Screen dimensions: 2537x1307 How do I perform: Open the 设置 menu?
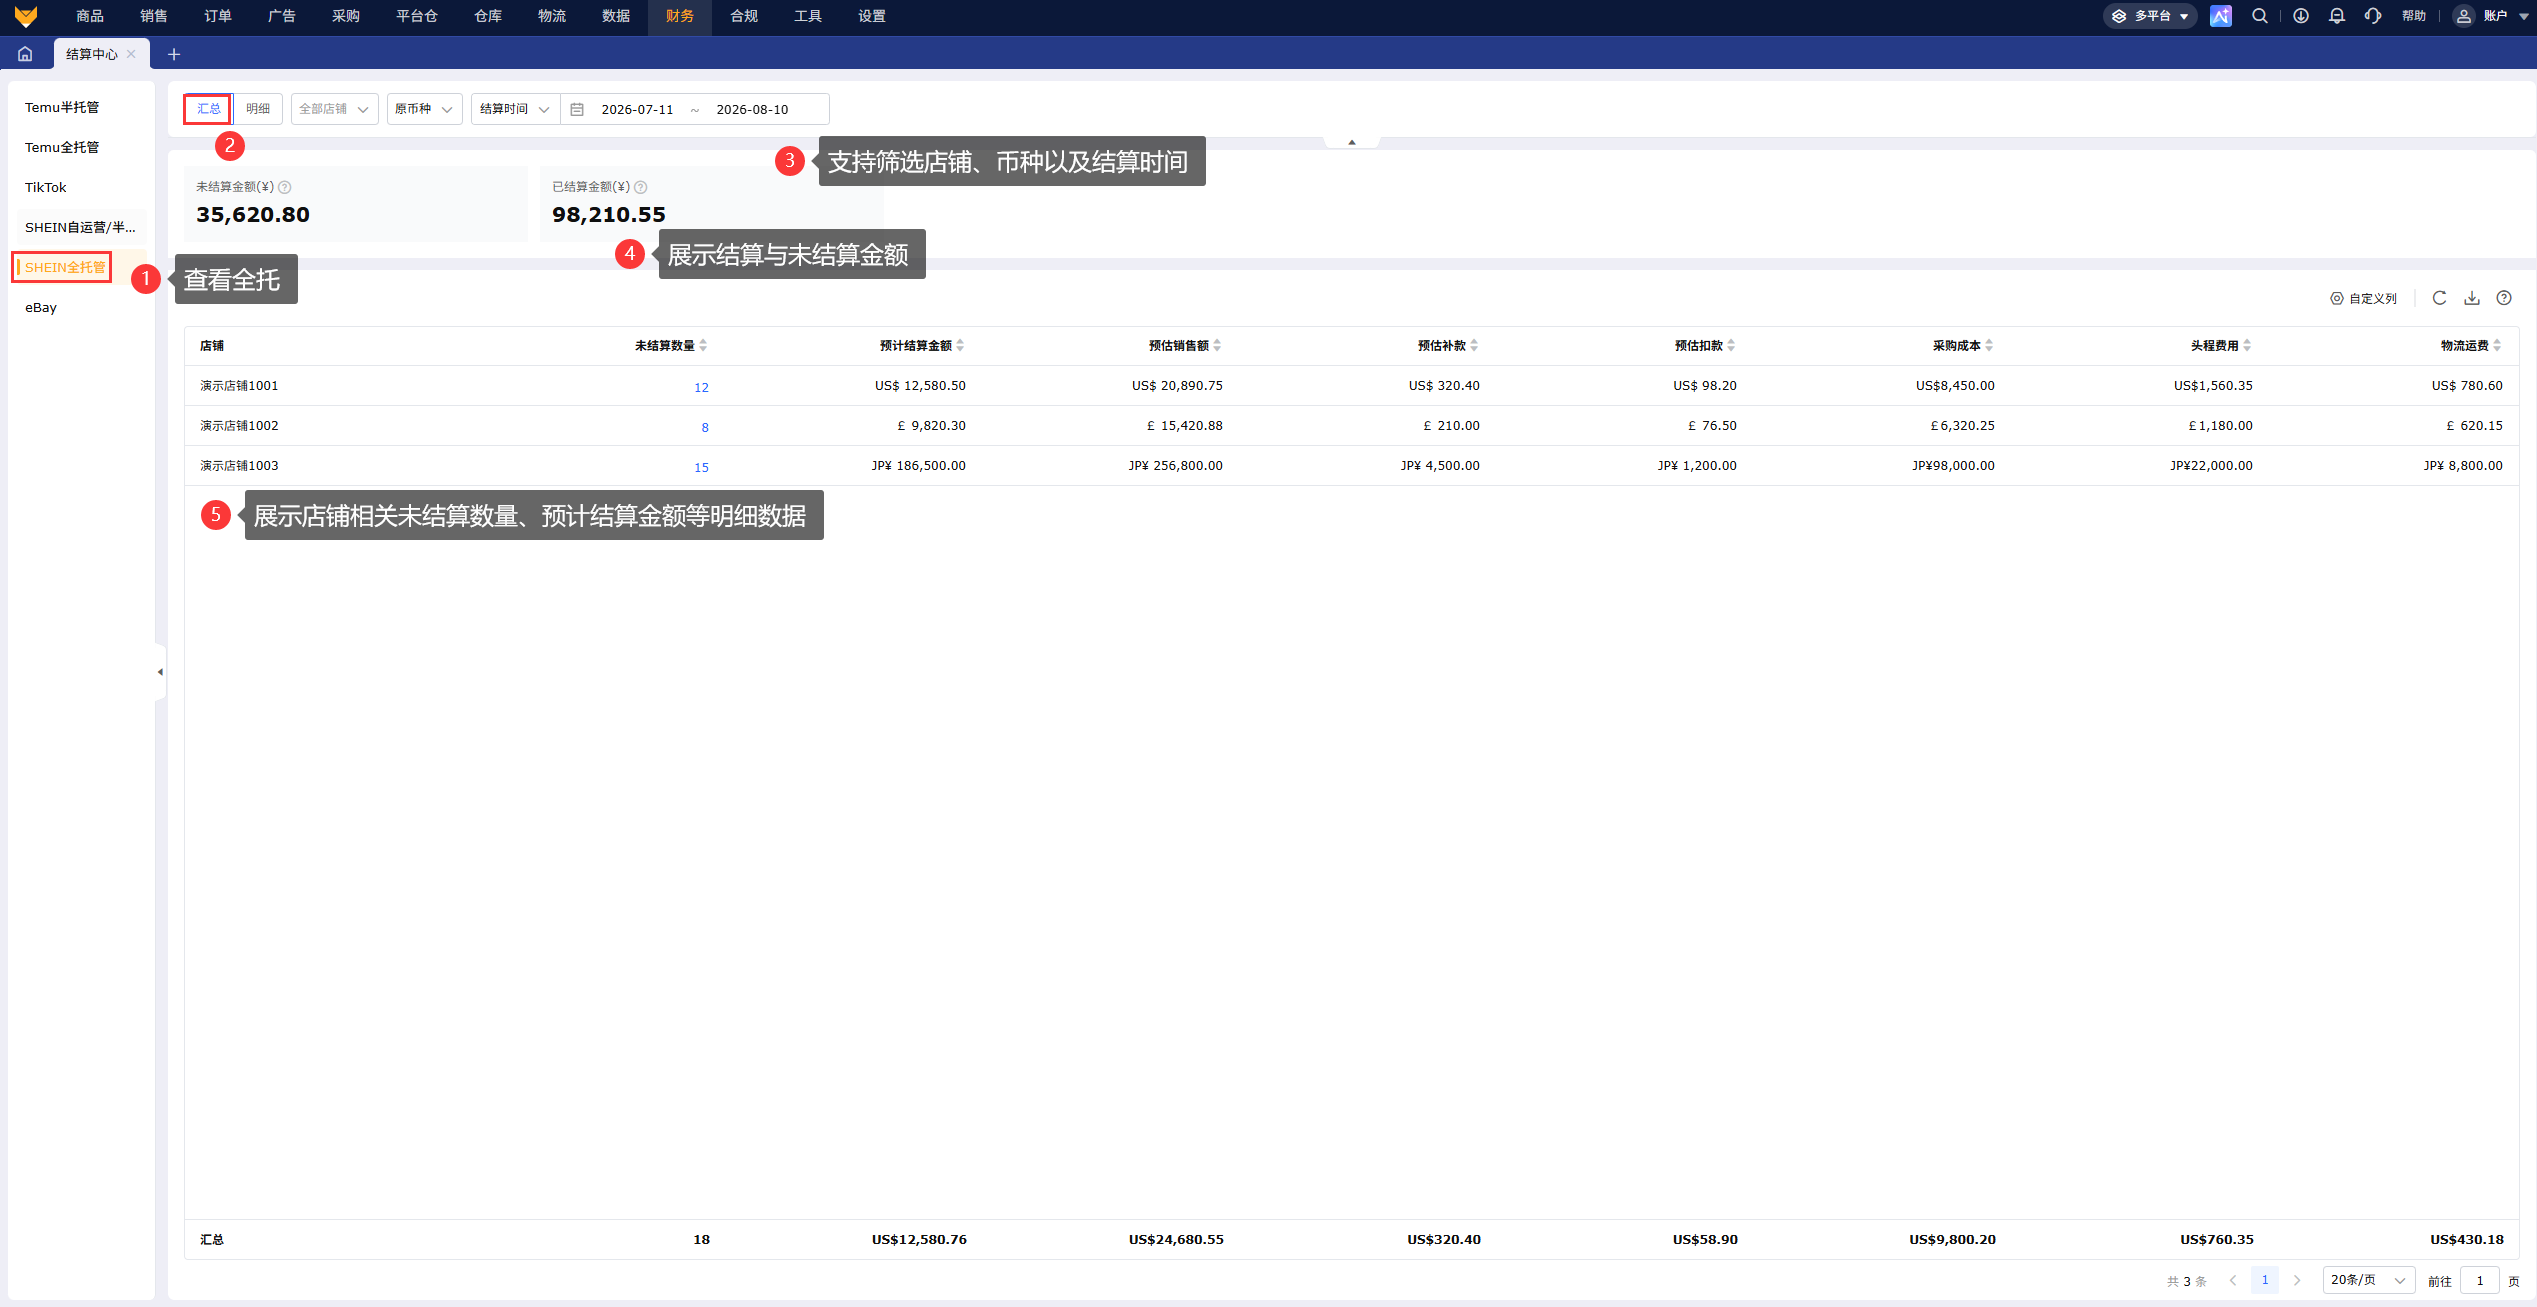tap(872, 16)
